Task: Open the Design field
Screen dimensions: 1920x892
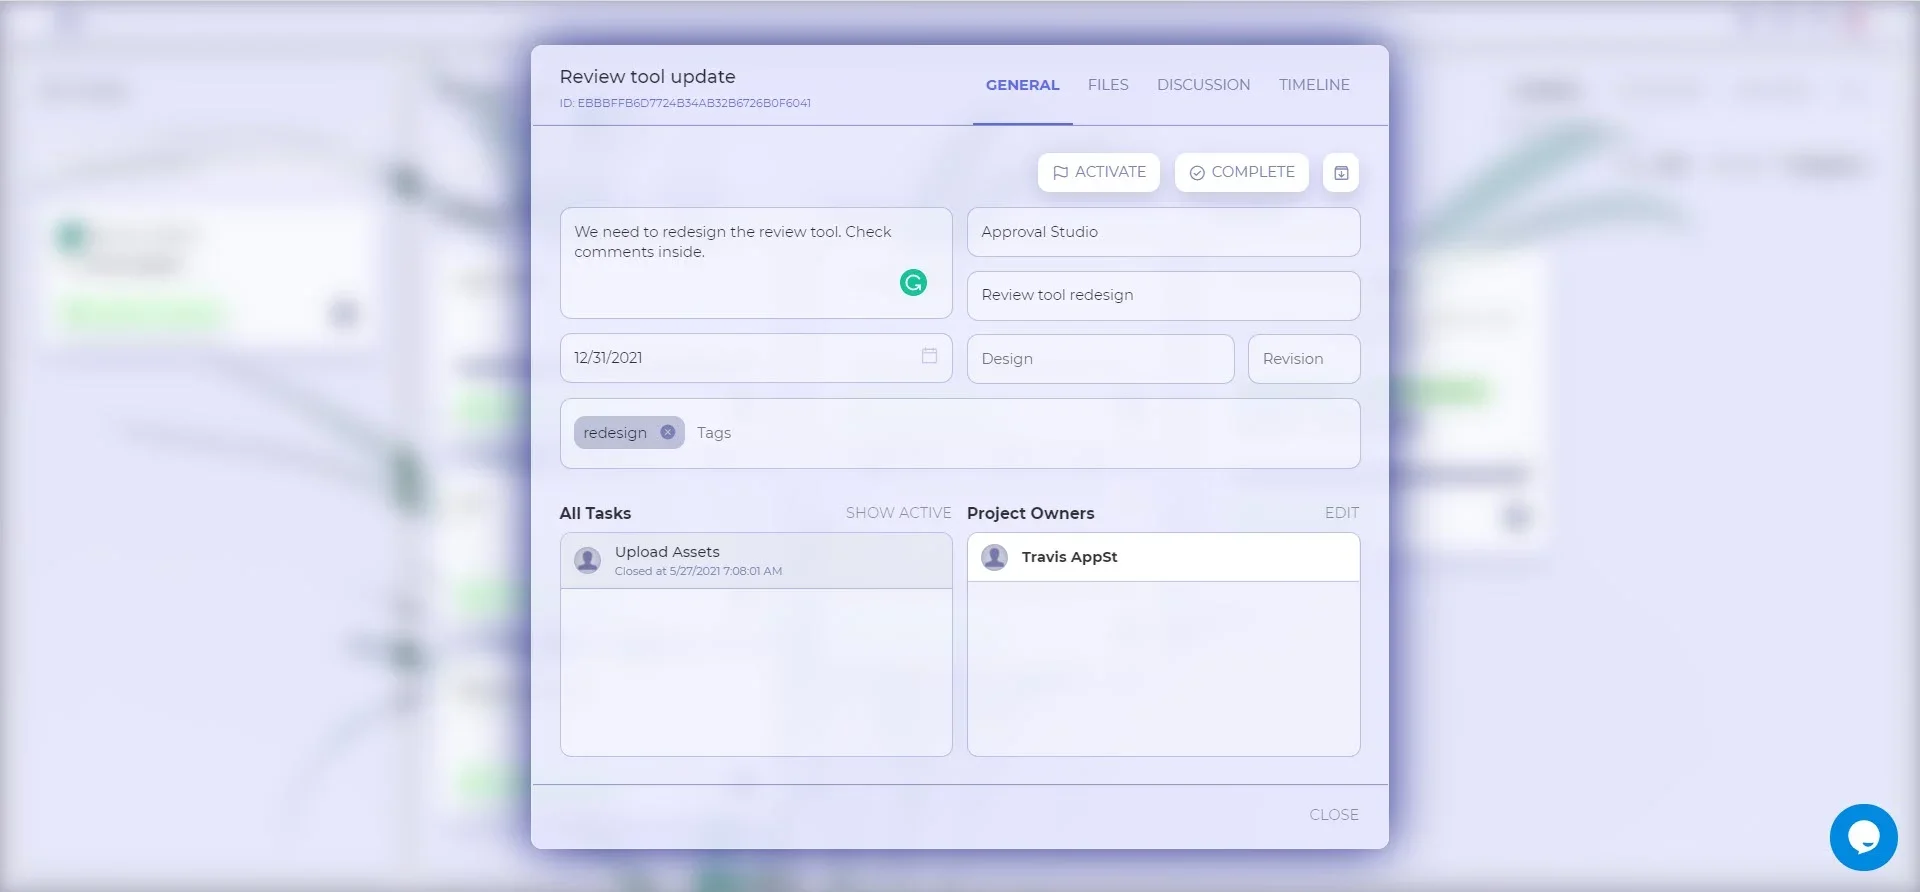Action: 1100,359
